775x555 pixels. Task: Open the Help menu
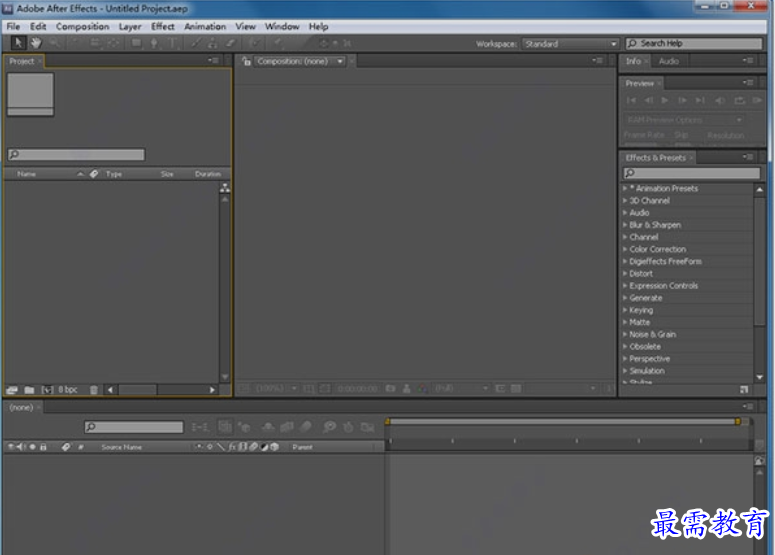coord(318,27)
